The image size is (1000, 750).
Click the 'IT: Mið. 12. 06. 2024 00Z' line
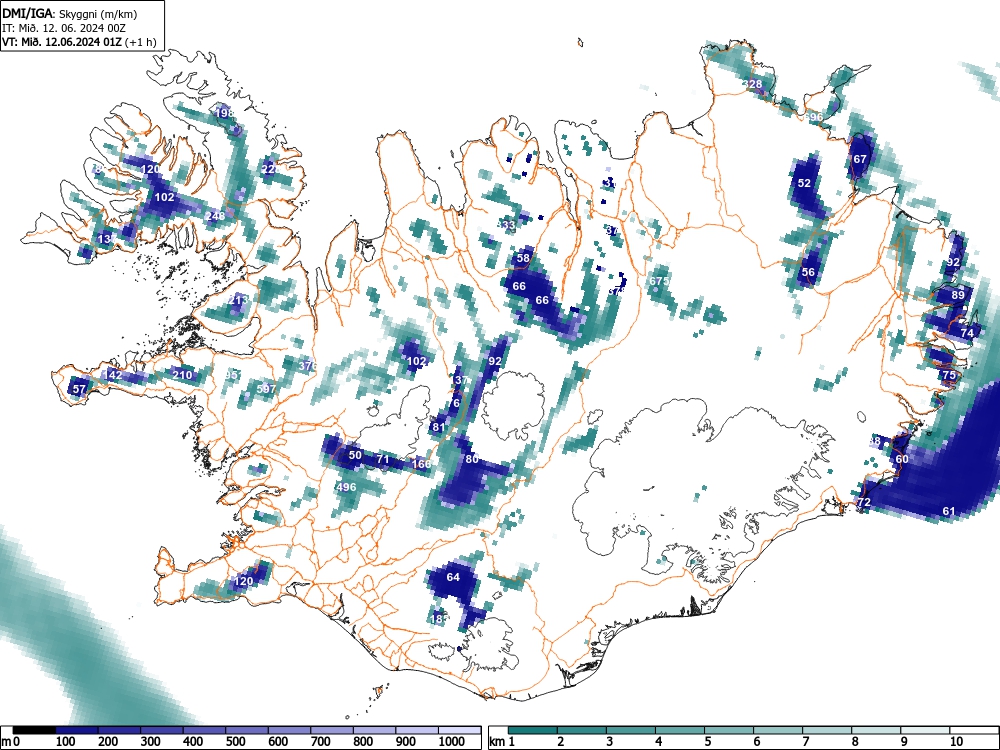[x=64, y=28]
